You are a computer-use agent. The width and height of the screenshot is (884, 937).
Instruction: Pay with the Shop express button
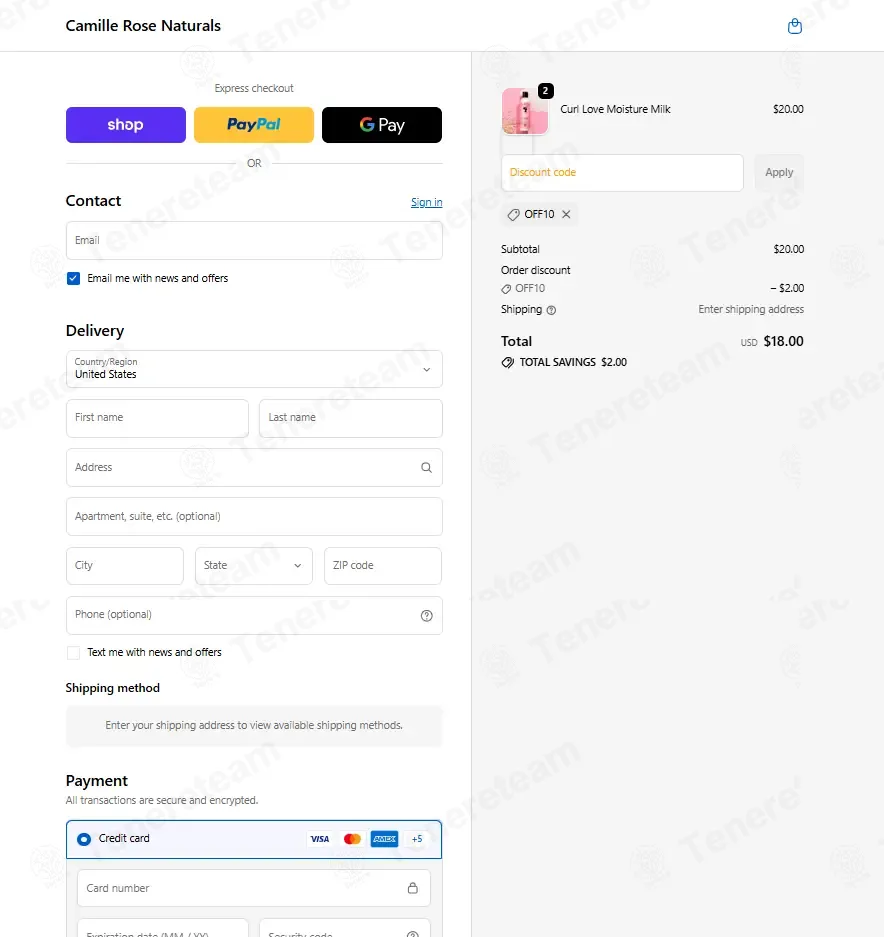coord(126,125)
